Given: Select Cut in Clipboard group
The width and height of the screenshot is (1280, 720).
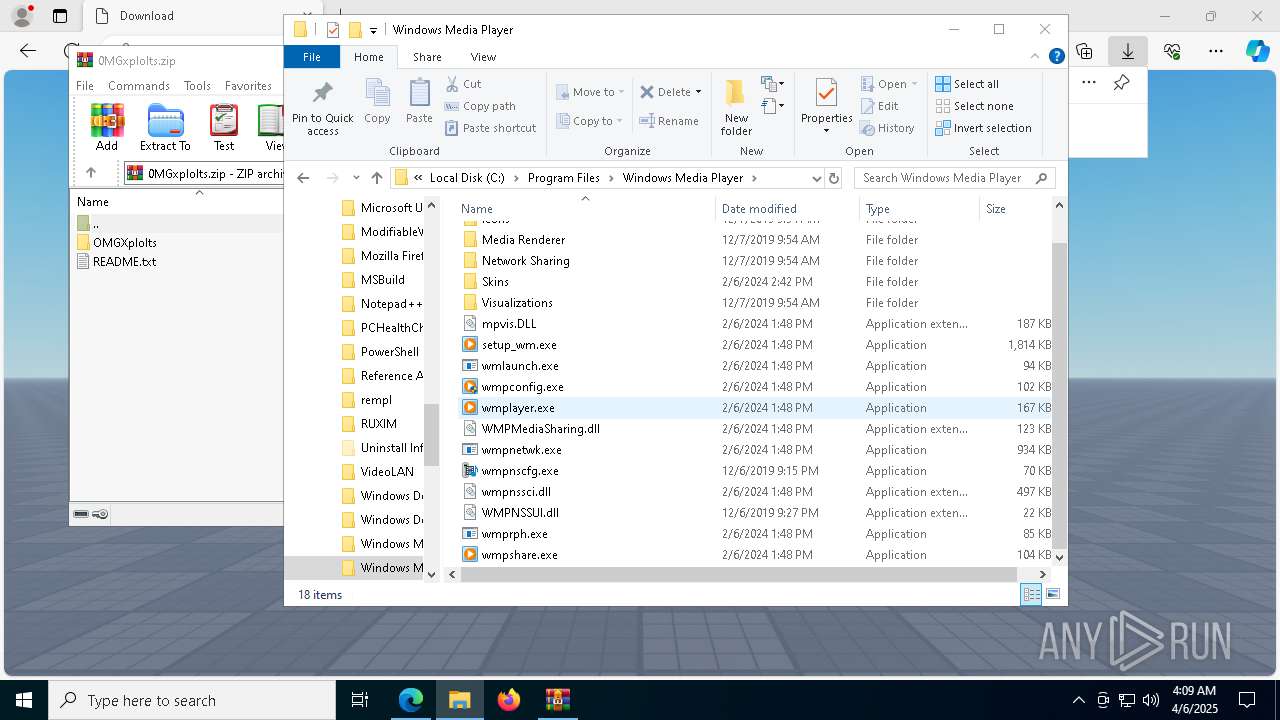Looking at the screenshot, I should 463,84.
